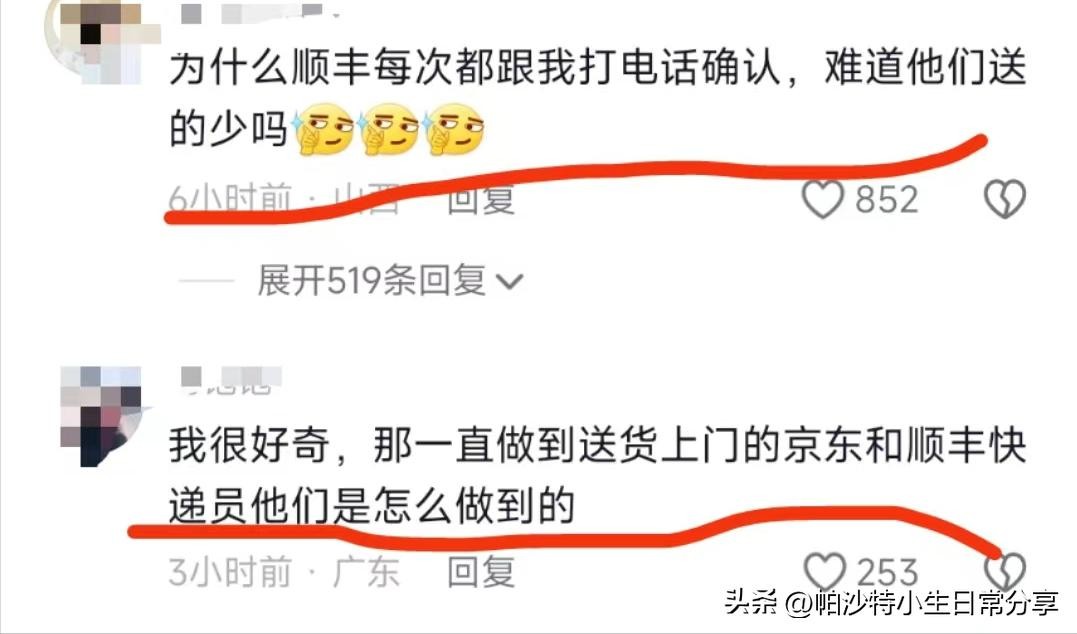Screen dimensions: 1077x634
Task: Reply to the Guangdong comment via 回复
Action: [481, 572]
